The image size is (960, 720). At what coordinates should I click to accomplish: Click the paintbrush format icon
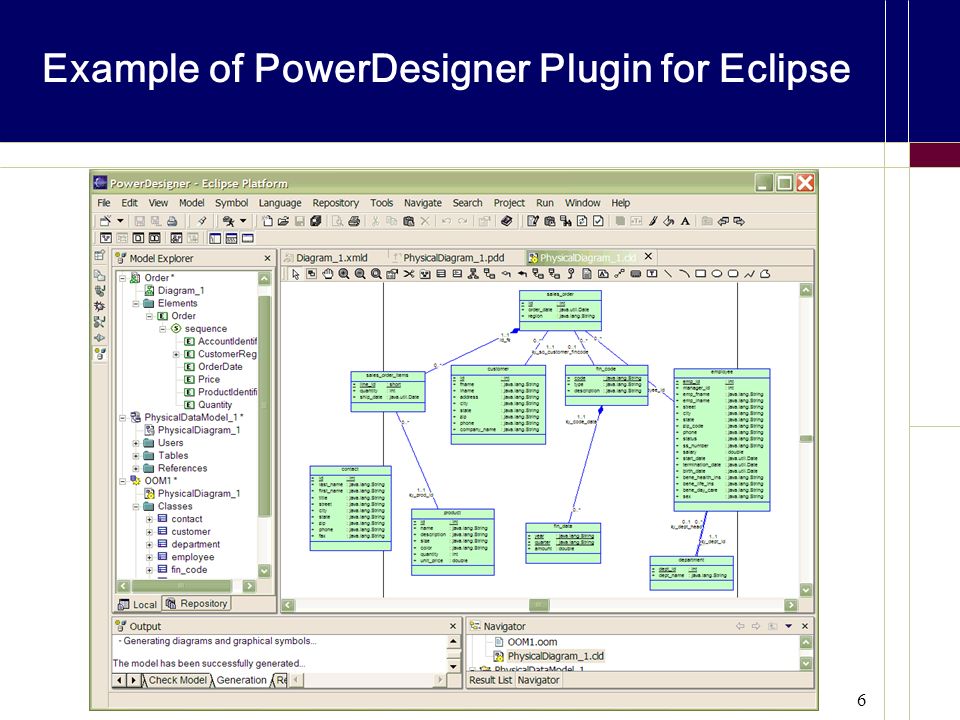(653, 221)
